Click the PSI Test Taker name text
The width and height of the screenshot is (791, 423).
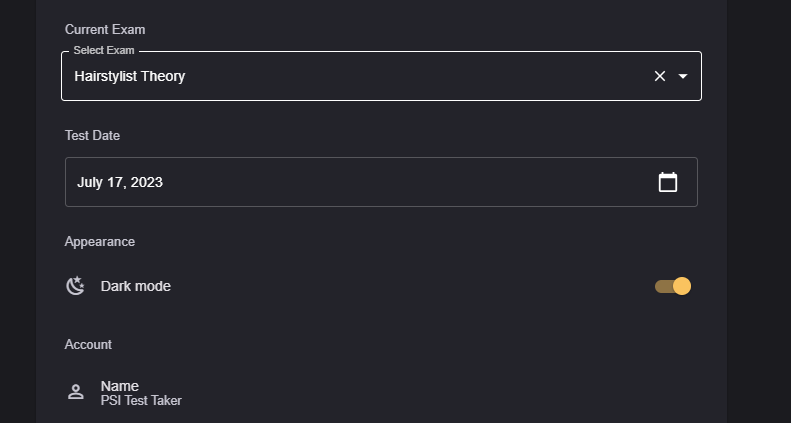[x=141, y=401]
